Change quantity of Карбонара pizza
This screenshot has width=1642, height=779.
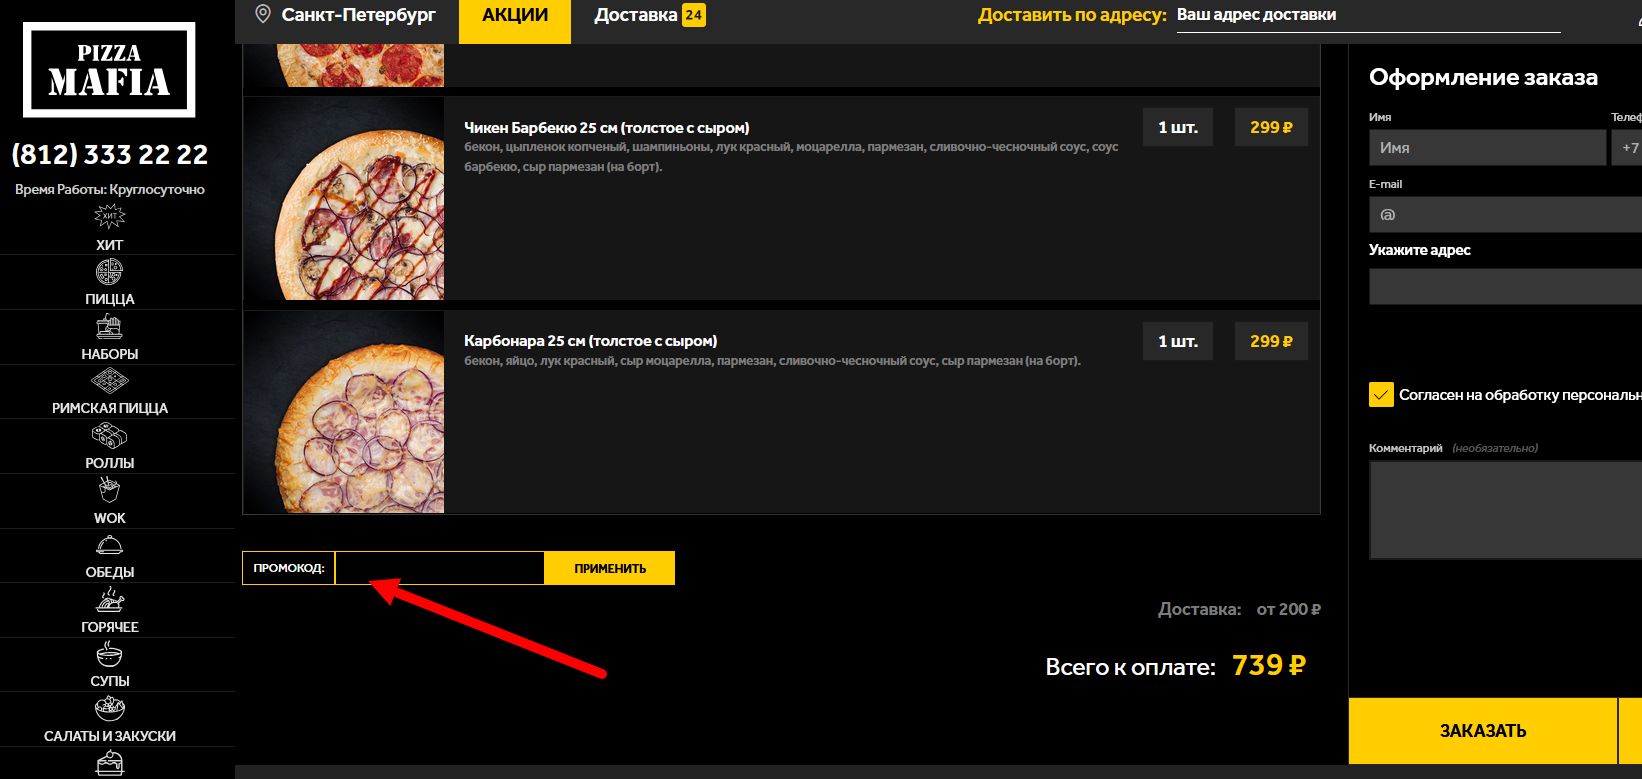coord(1177,342)
